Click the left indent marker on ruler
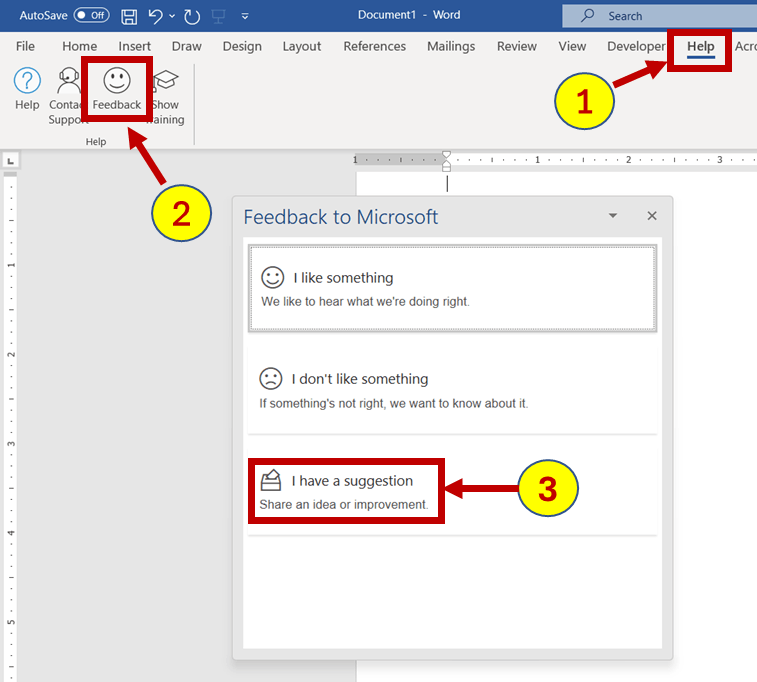757x682 pixels. (x=447, y=167)
